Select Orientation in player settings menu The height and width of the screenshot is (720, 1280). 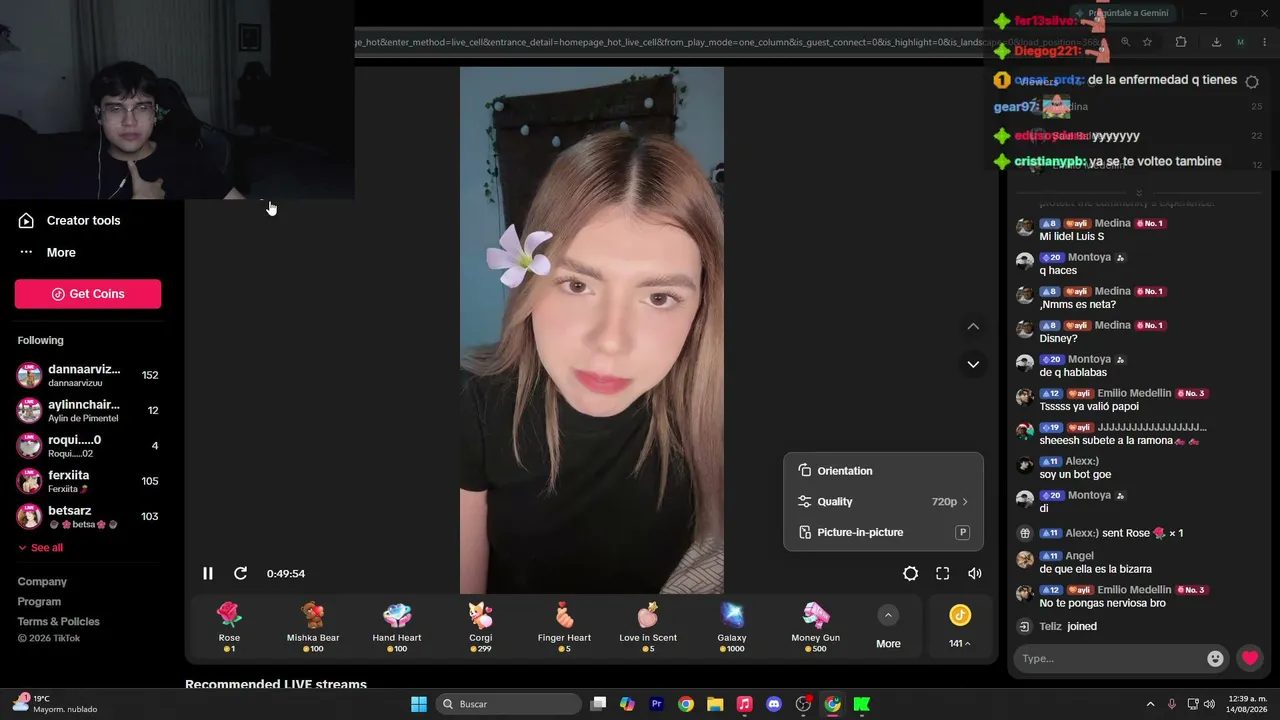click(x=883, y=471)
